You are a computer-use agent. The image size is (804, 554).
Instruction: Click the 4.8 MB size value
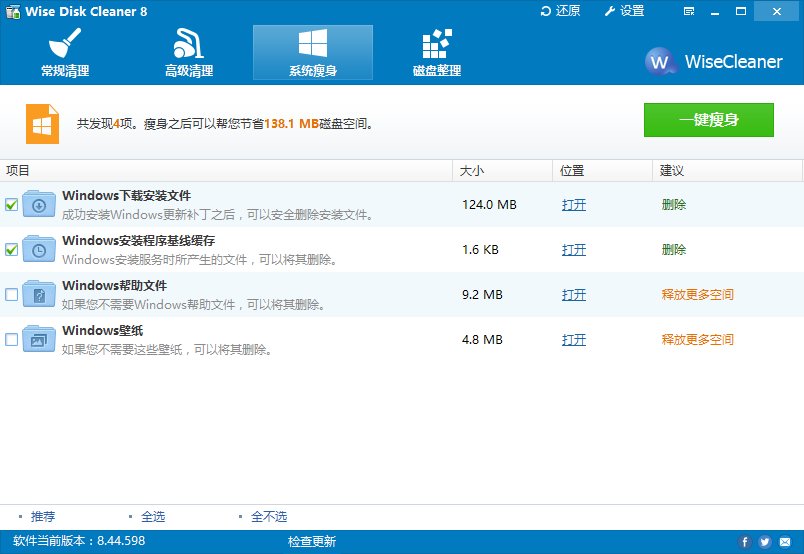[x=483, y=340]
